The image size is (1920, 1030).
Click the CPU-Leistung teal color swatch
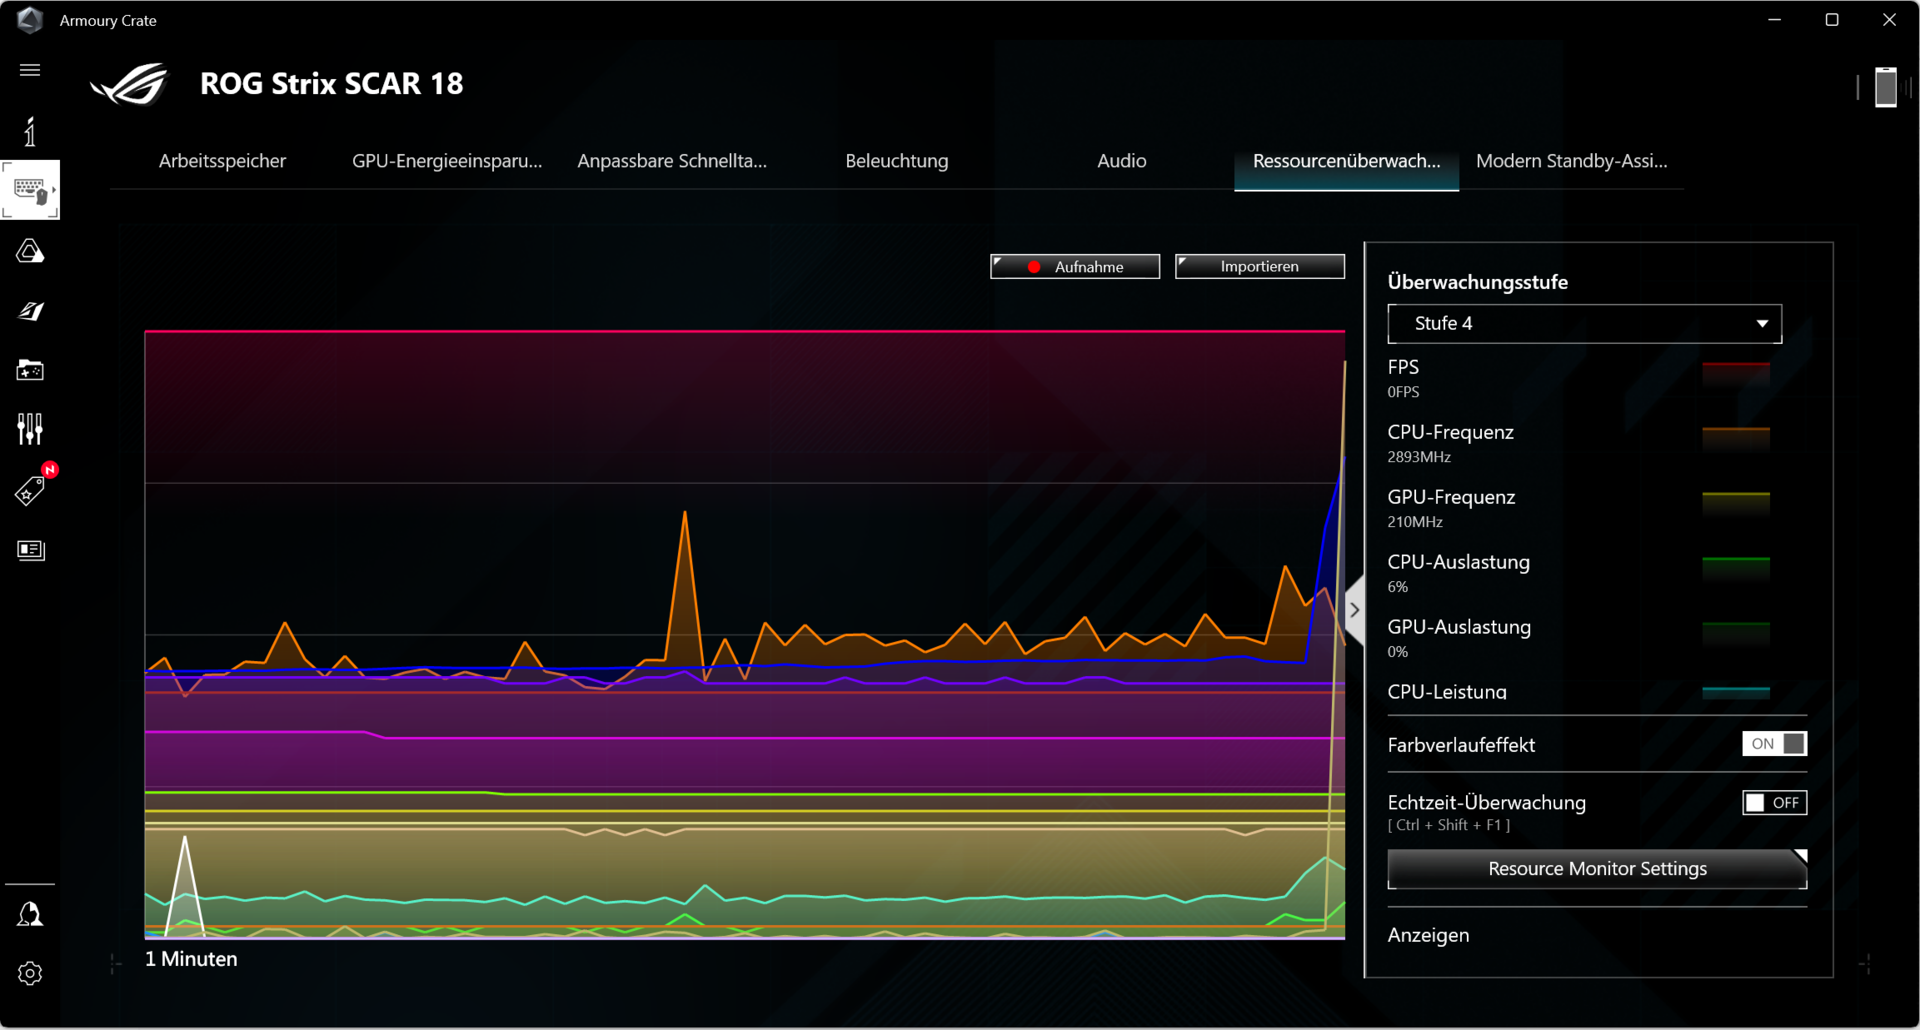coord(1736,693)
